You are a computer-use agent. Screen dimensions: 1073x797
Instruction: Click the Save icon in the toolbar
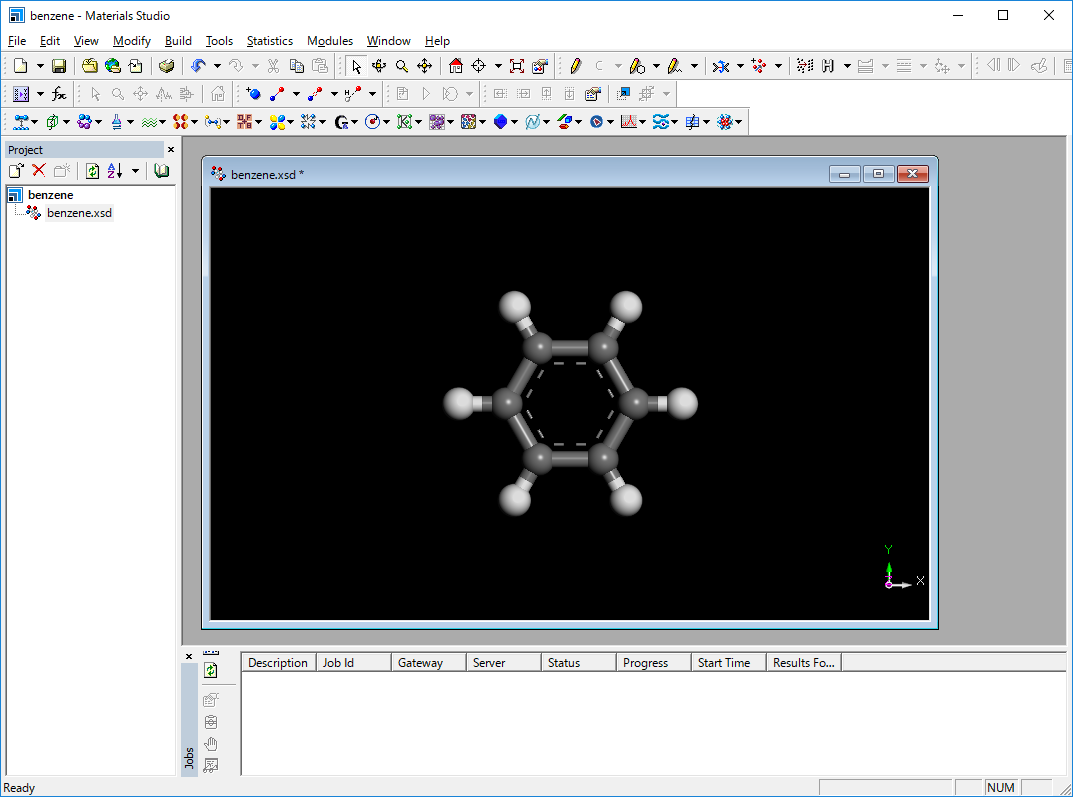59,66
